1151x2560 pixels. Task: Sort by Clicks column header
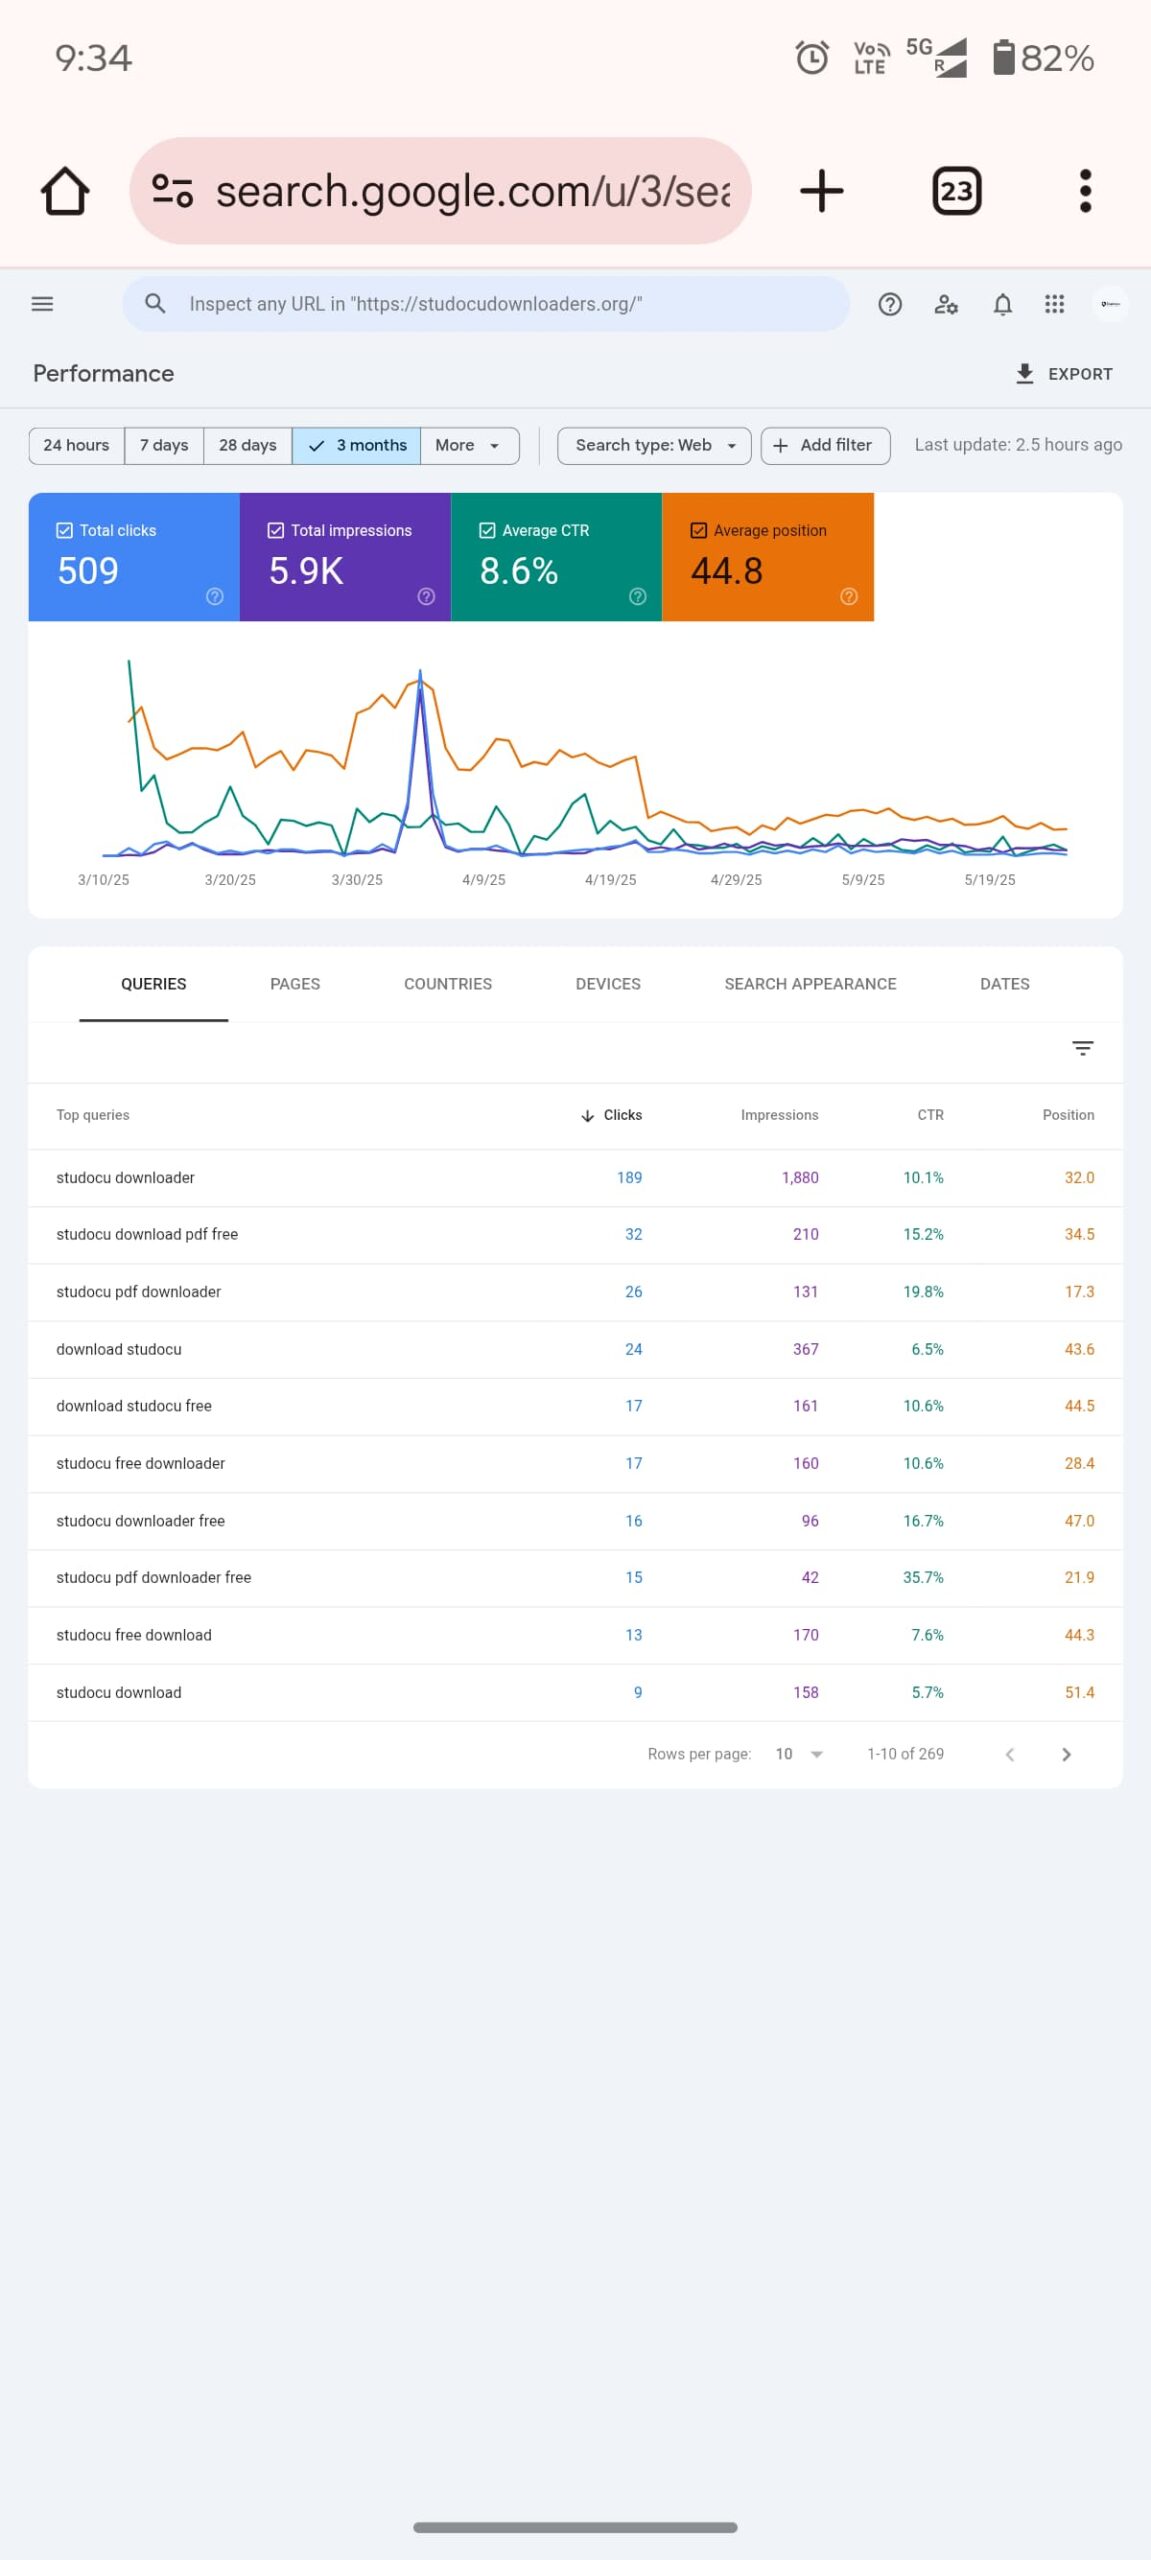coord(611,1115)
